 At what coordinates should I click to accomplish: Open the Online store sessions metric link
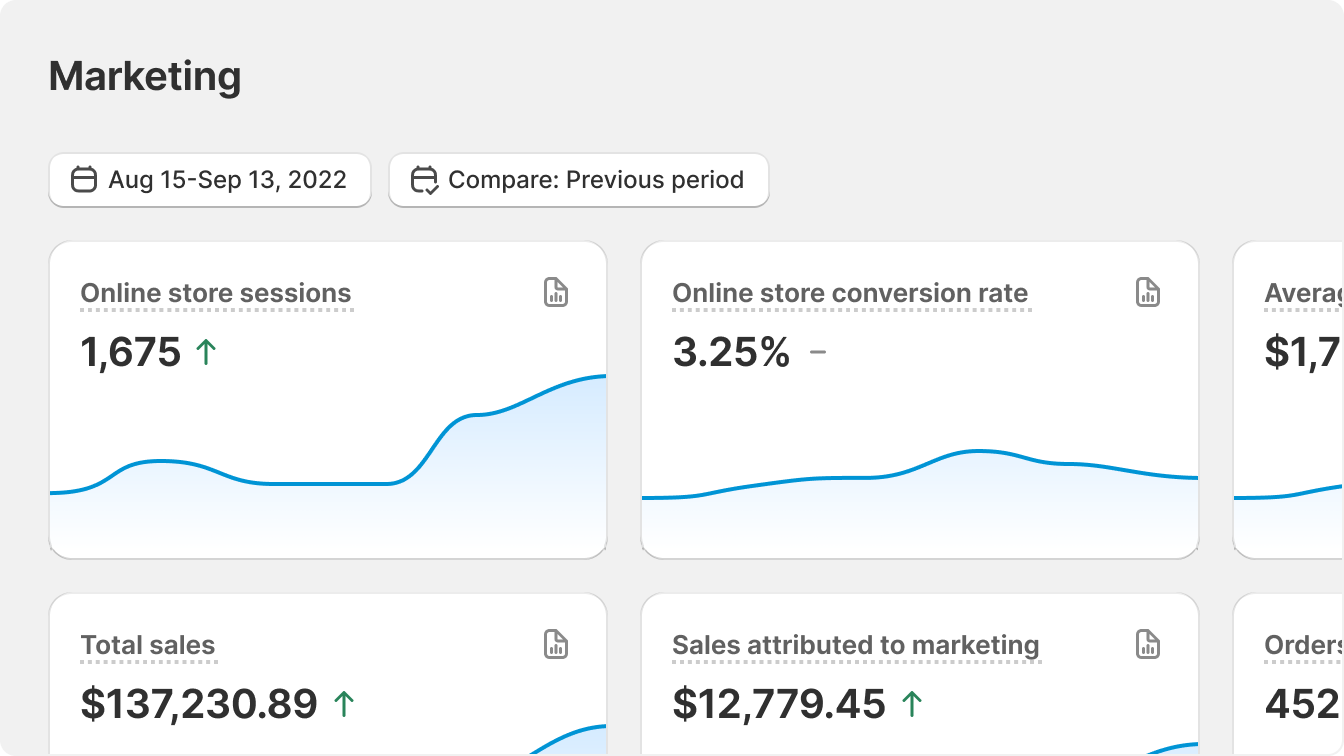(216, 293)
